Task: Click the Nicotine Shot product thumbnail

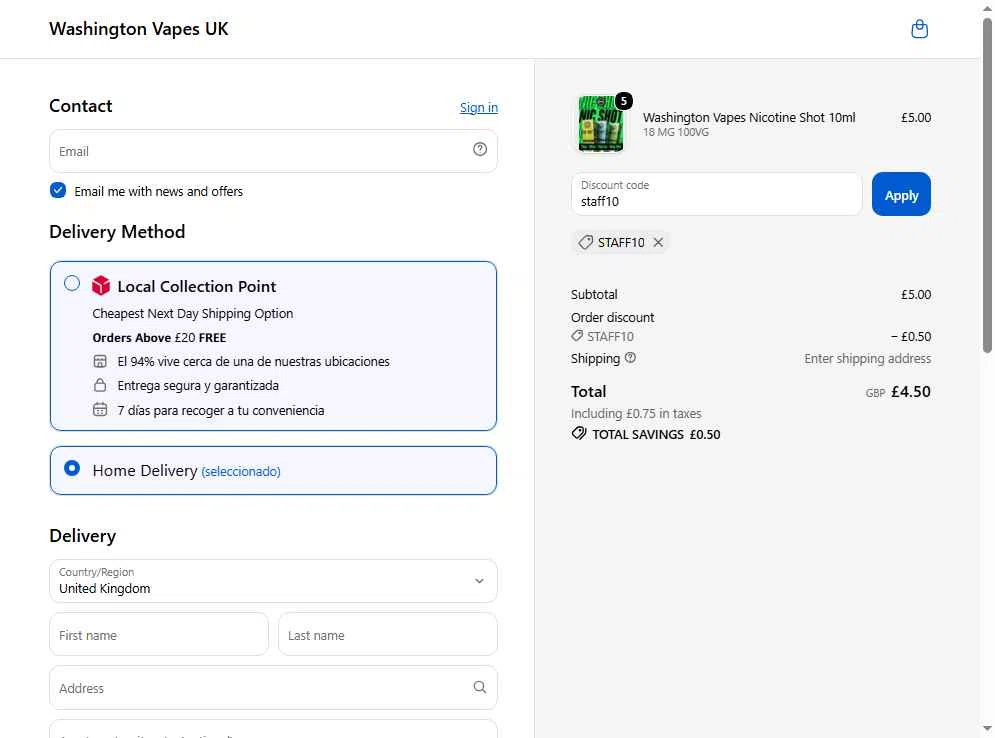Action: click(x=600, y=123)
